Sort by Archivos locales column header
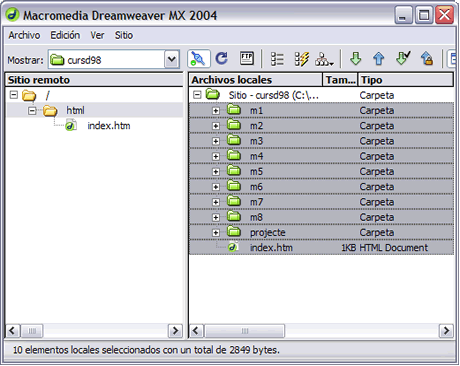Screen dimensions: 460x366 point(256,80)
